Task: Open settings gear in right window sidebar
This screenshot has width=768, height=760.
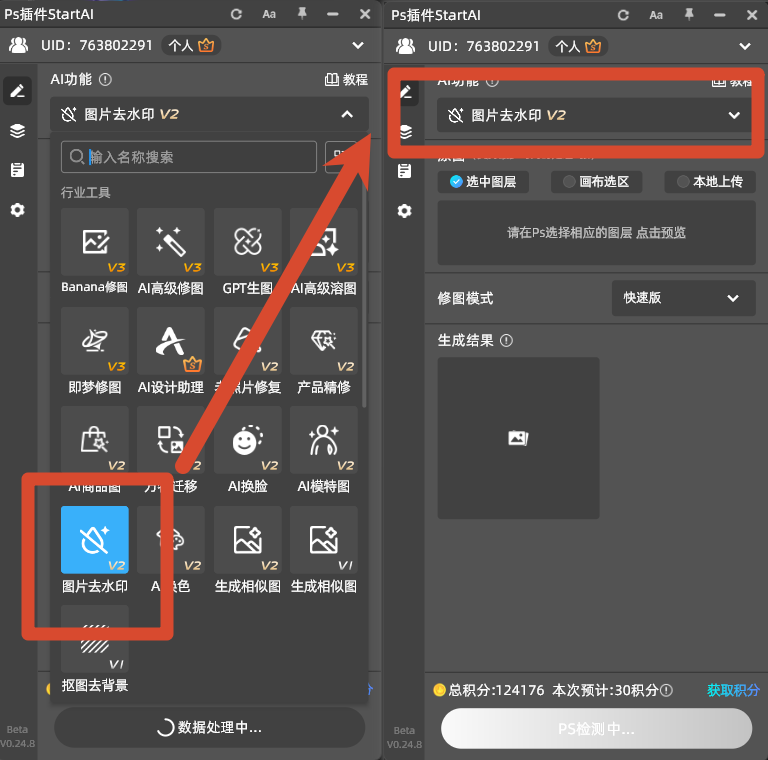Action: coord(405,211)
